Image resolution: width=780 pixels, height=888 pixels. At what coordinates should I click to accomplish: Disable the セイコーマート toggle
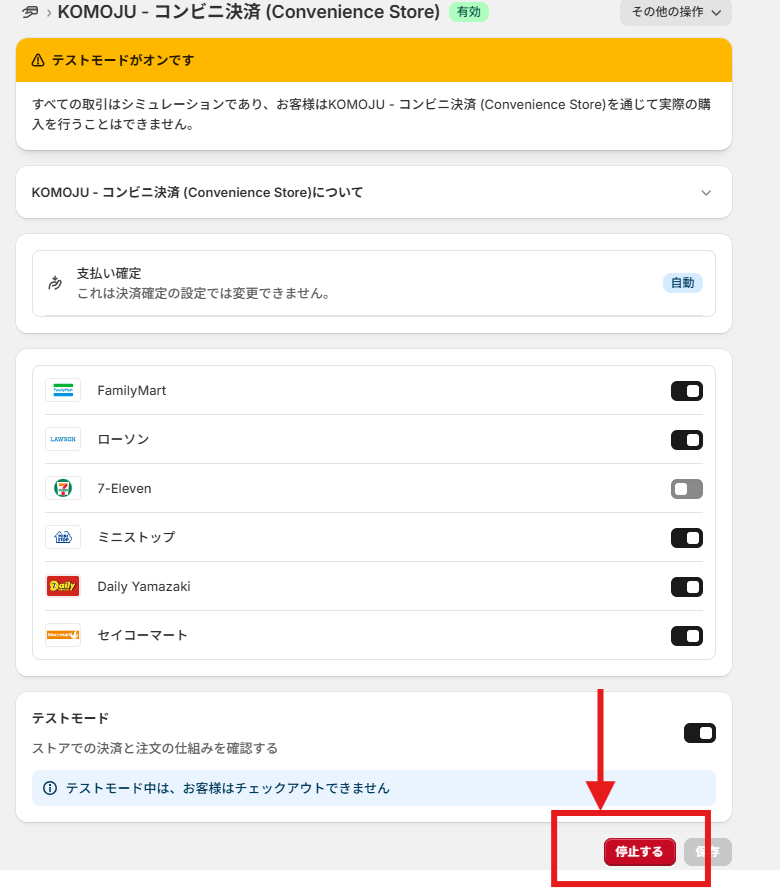pos(687,636)
